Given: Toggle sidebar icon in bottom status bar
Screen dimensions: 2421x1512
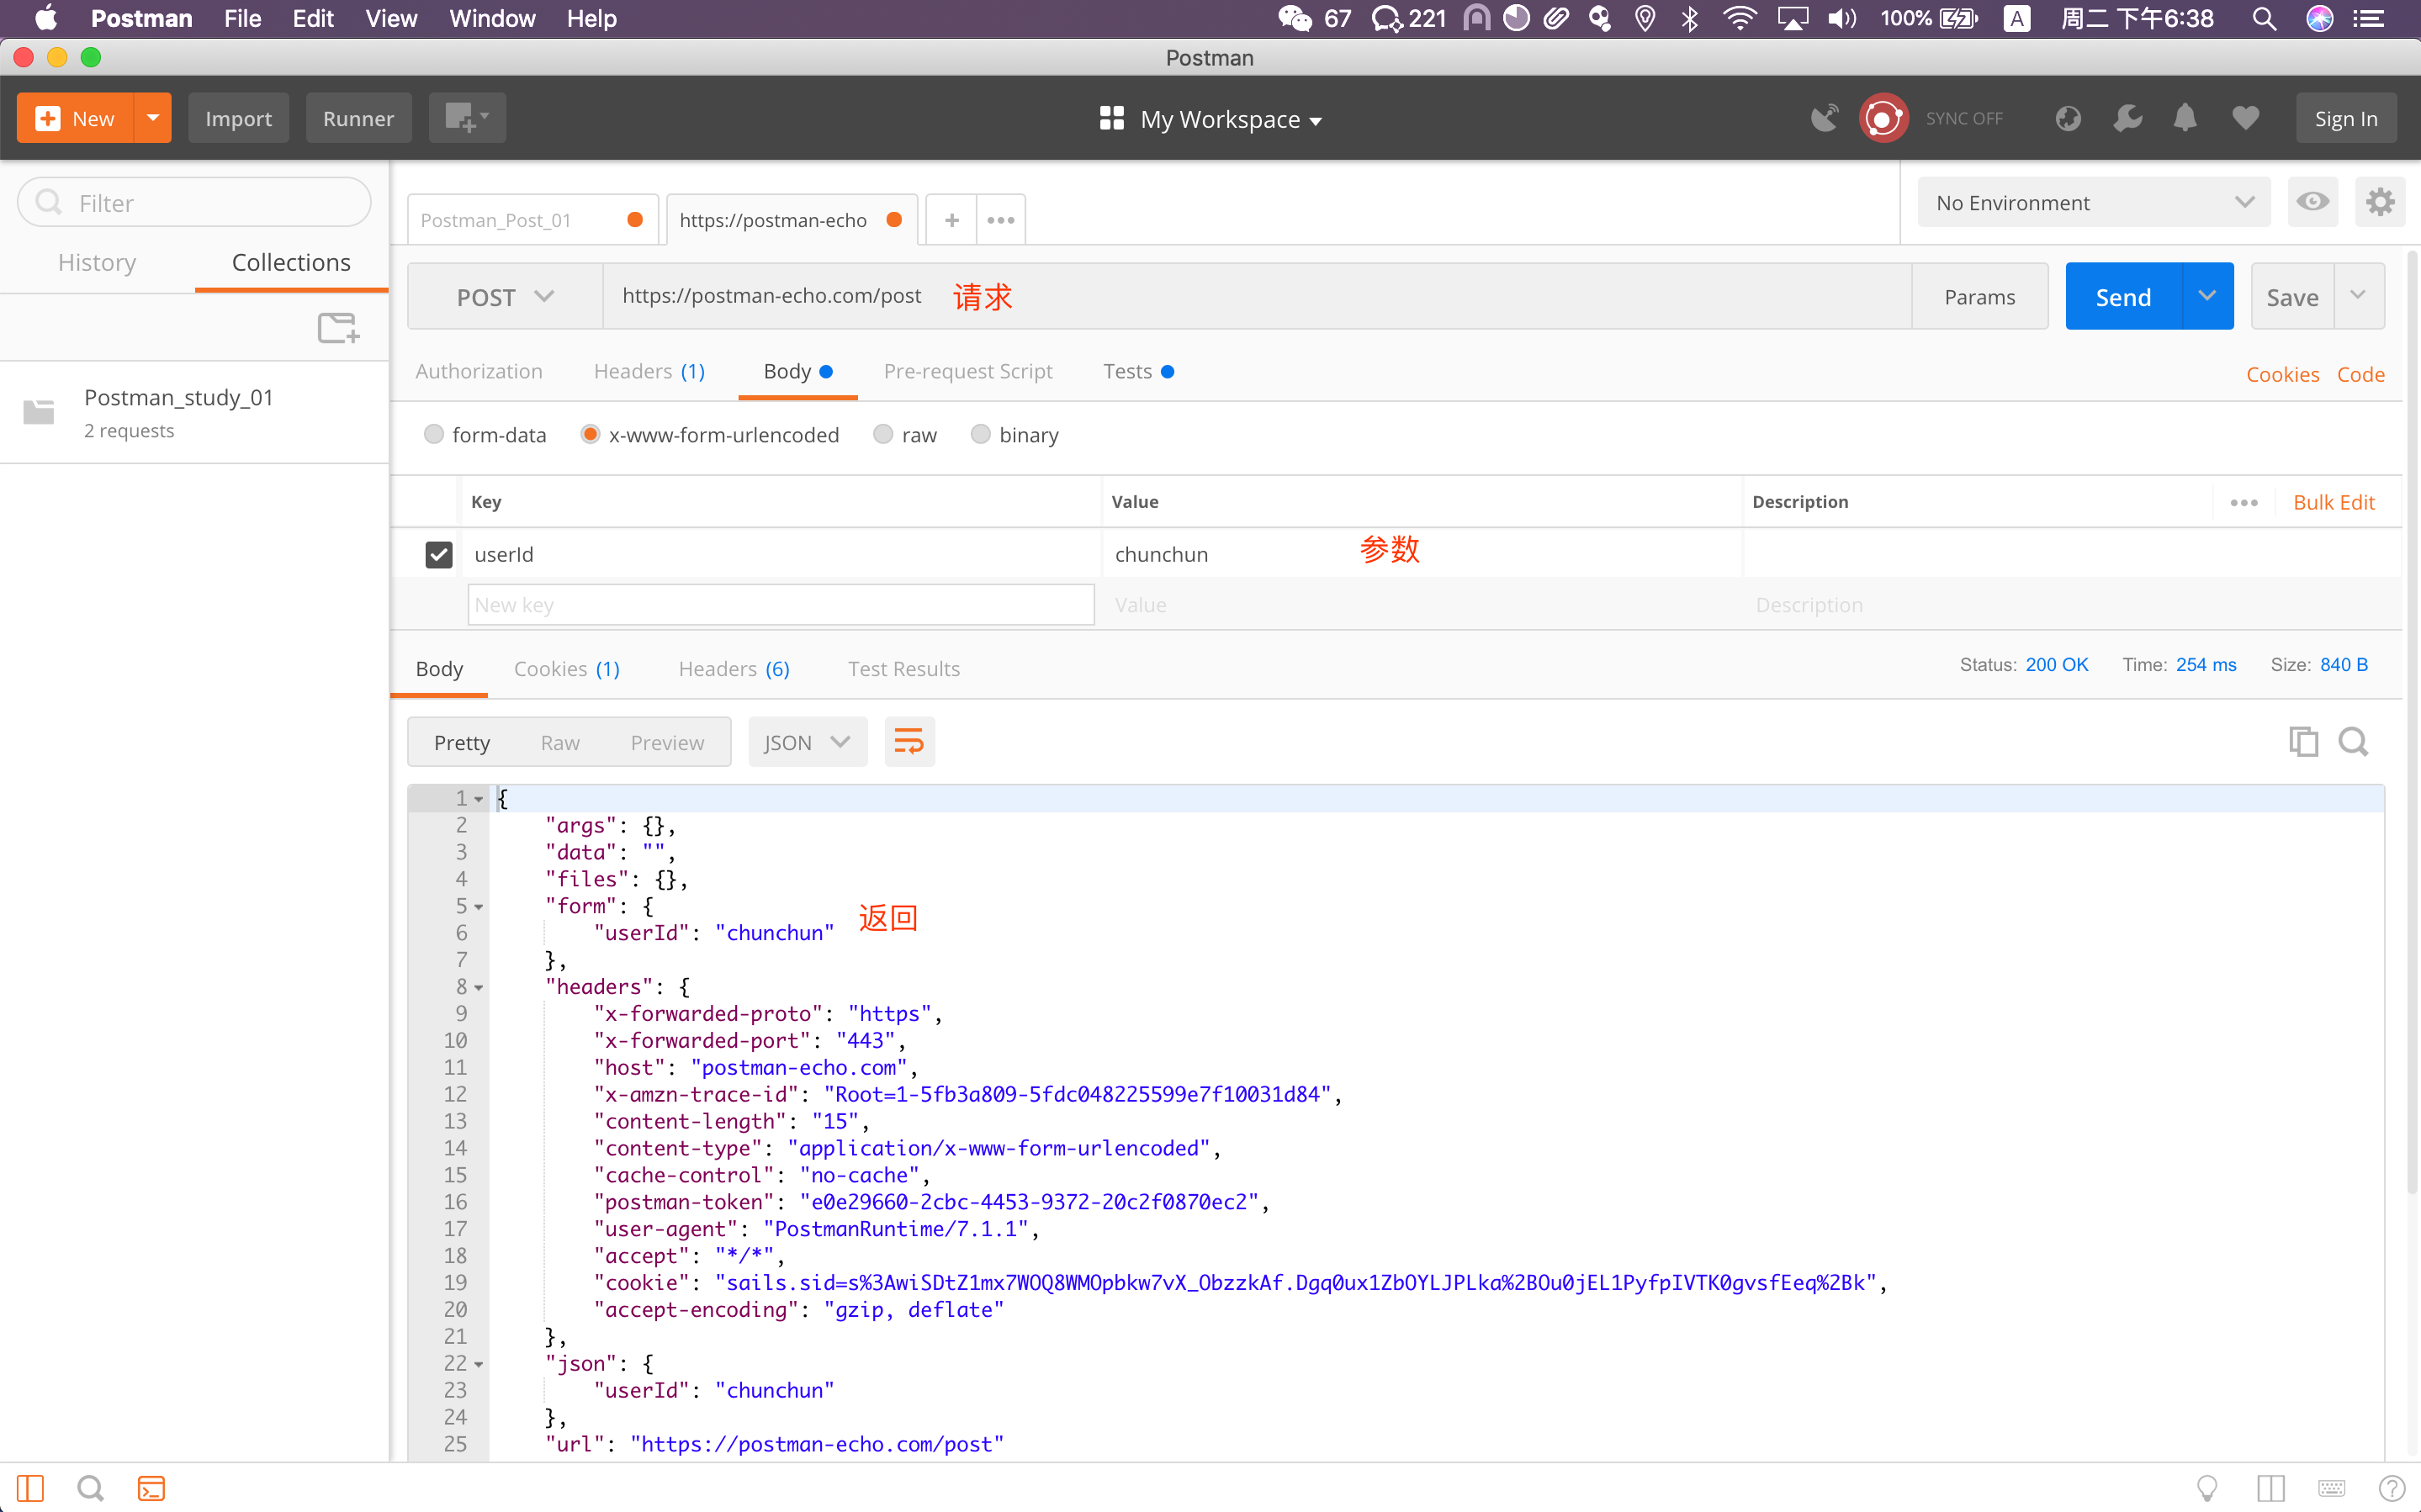Looking at the screenshot, I should click(30, 1488).
